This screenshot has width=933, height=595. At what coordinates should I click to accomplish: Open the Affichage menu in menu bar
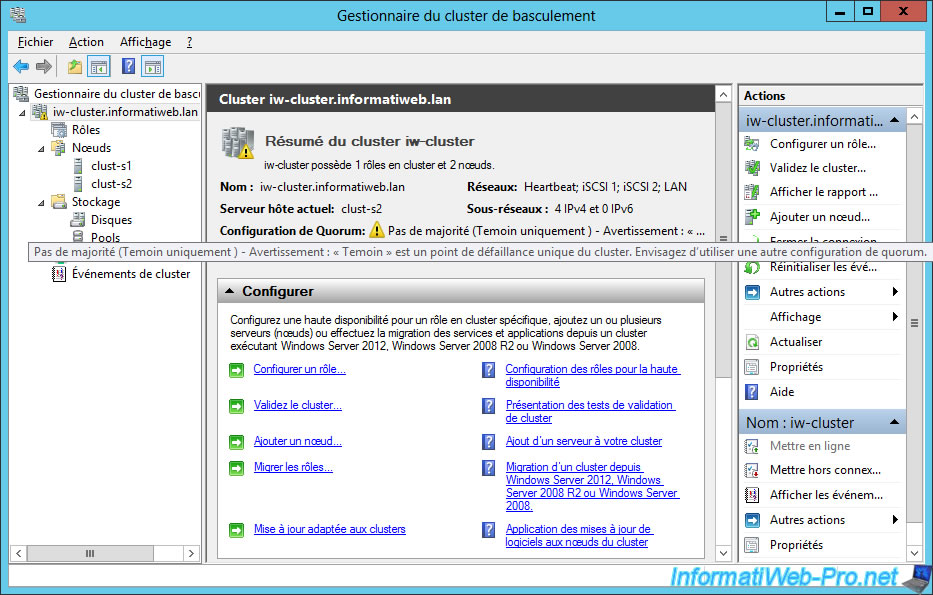click(x=145, y=42)
